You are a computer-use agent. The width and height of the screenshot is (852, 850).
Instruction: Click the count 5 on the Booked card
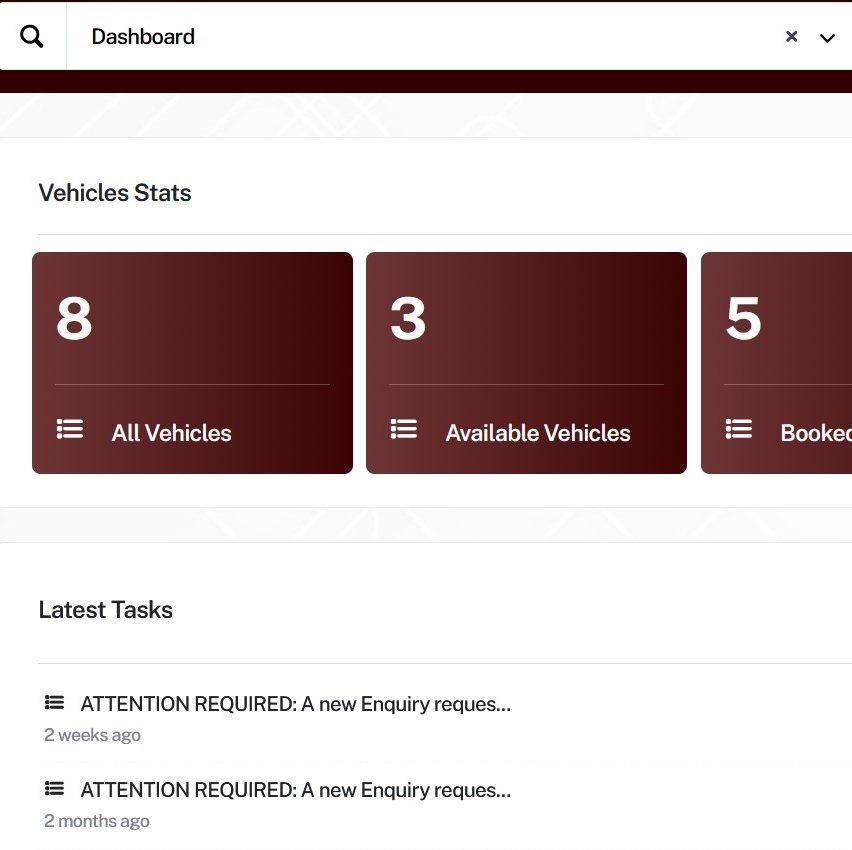[x=743, y=319]
